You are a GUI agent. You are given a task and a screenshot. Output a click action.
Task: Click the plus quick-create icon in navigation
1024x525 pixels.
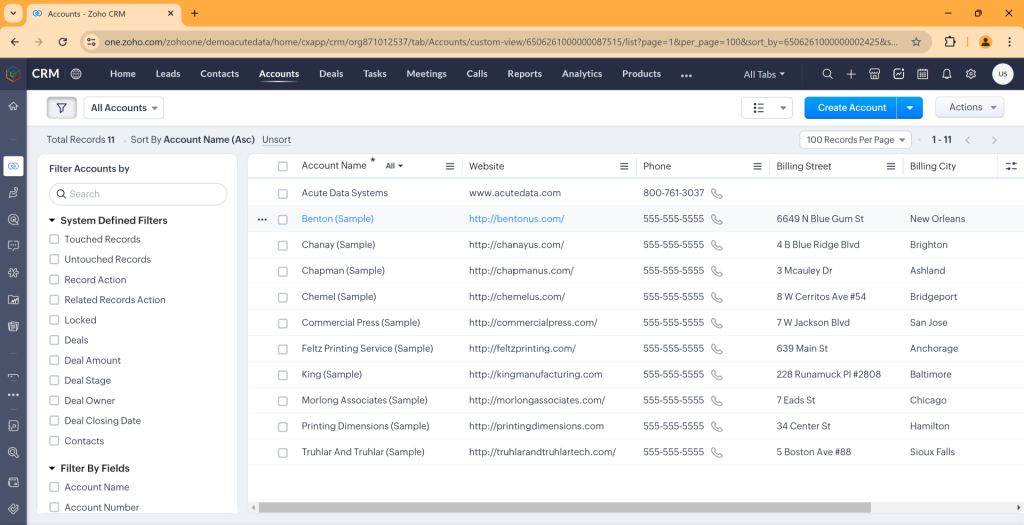(851, 74)
